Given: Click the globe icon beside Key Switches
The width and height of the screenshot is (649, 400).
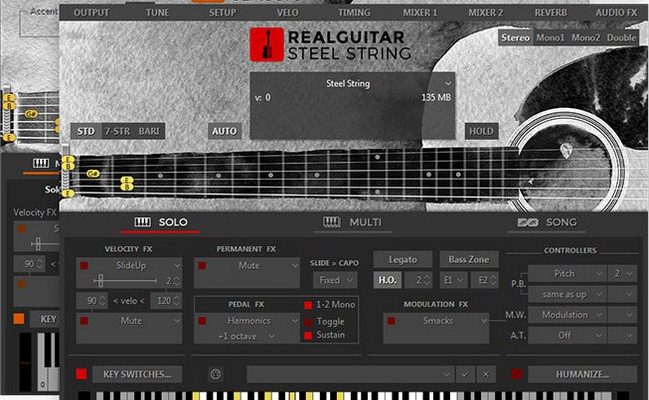Looking at the screenshot, I should tap(215, 374).
